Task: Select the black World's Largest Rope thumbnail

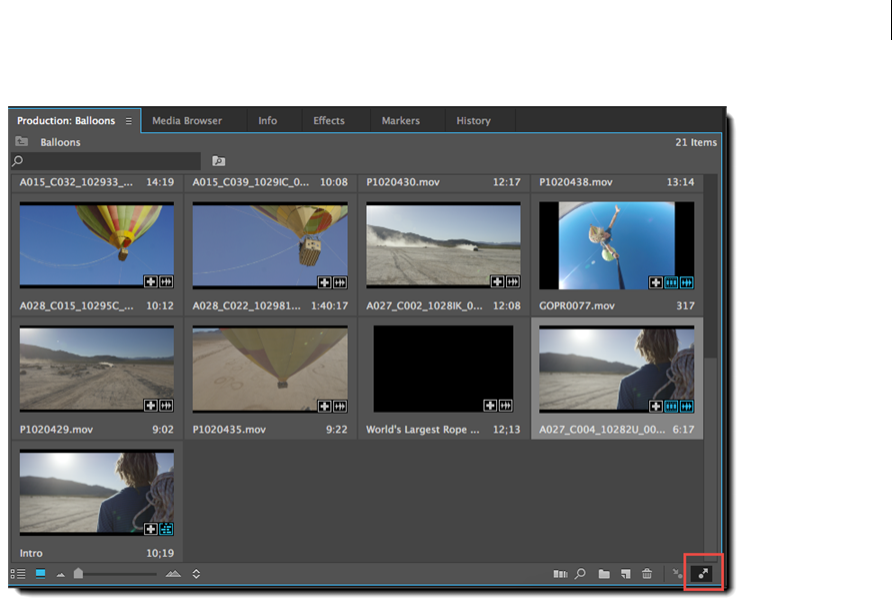Action: (x=443, y=369)
